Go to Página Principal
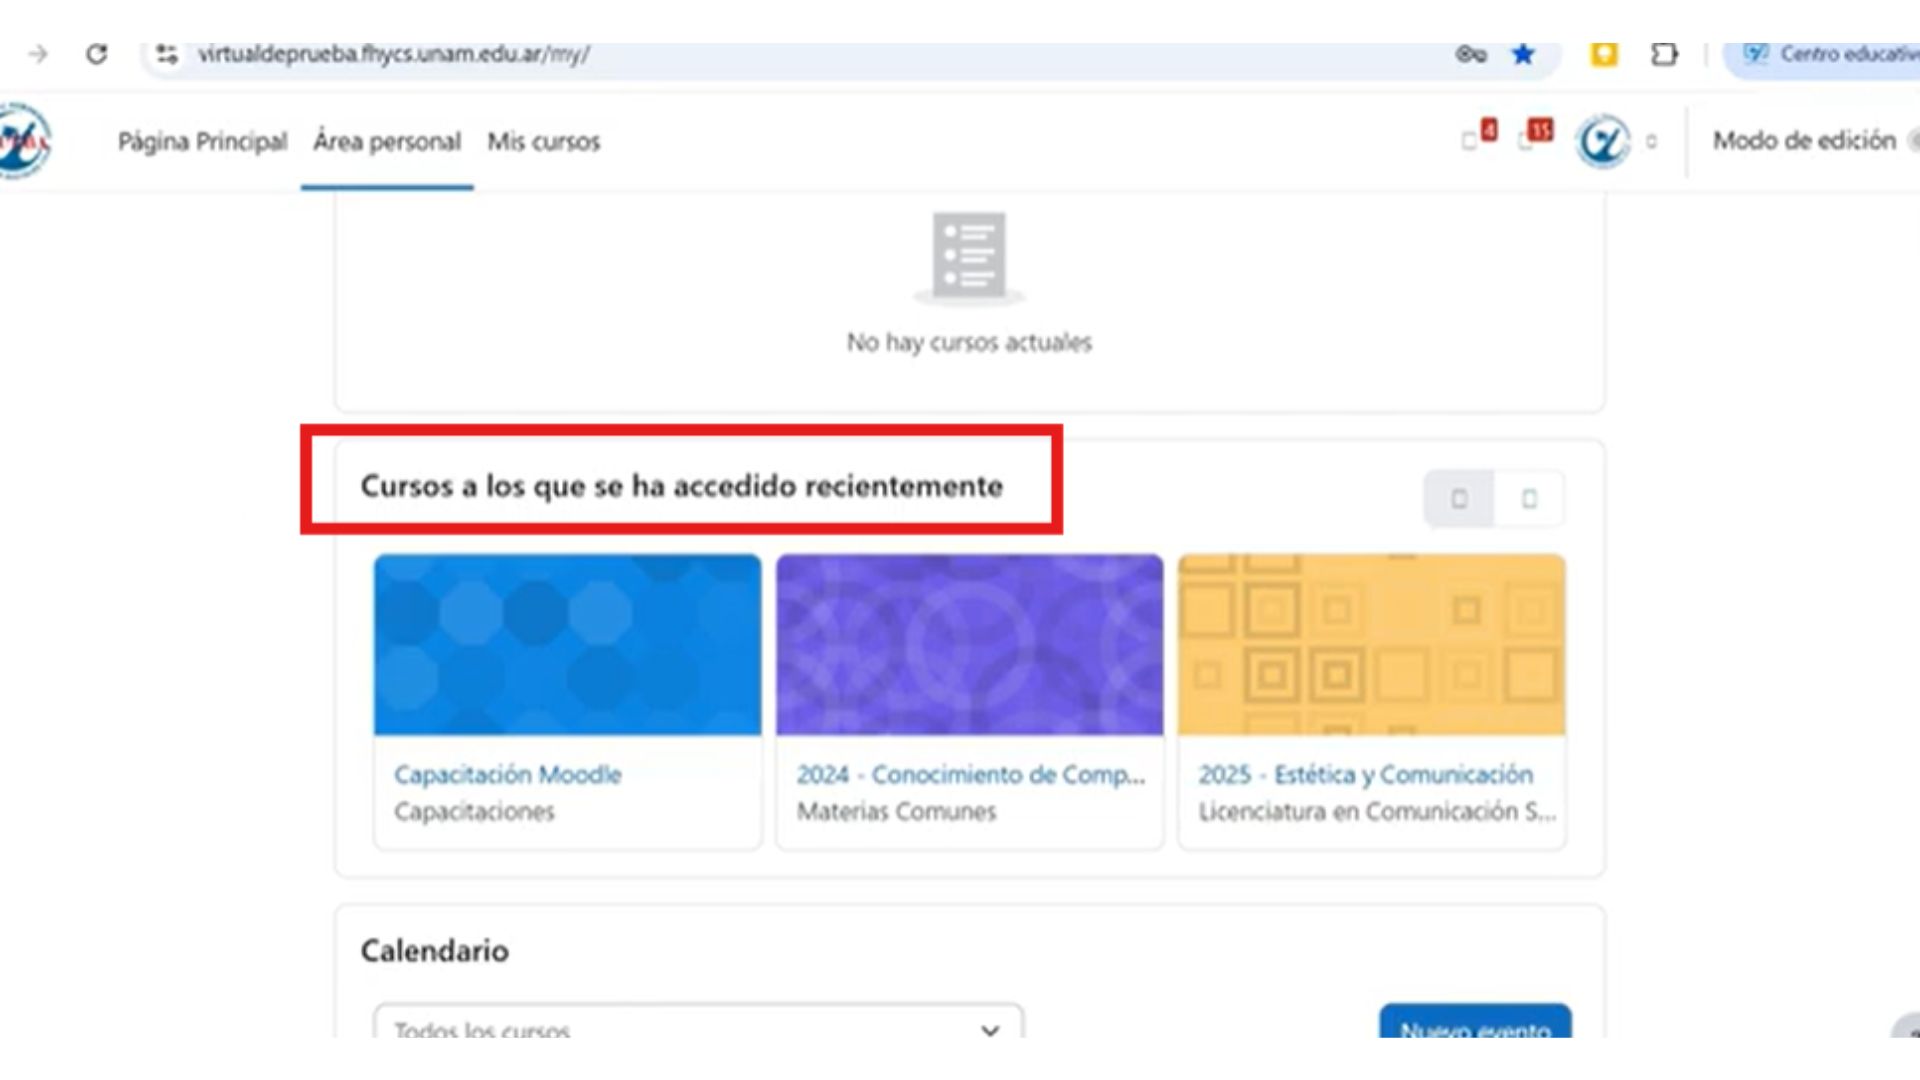The width and height of the screenshot is (1920, 1080). click(x=202, y=142)
